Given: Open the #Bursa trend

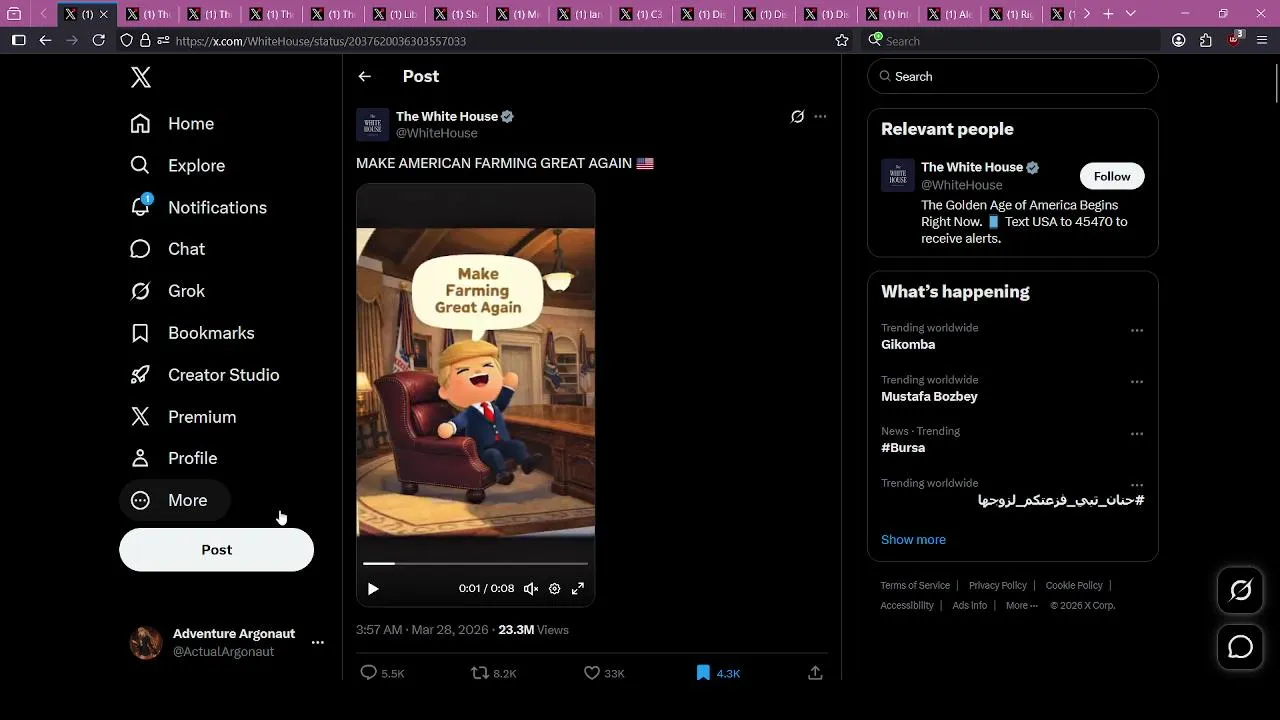Looking at the screenshot, I should 903,448.
